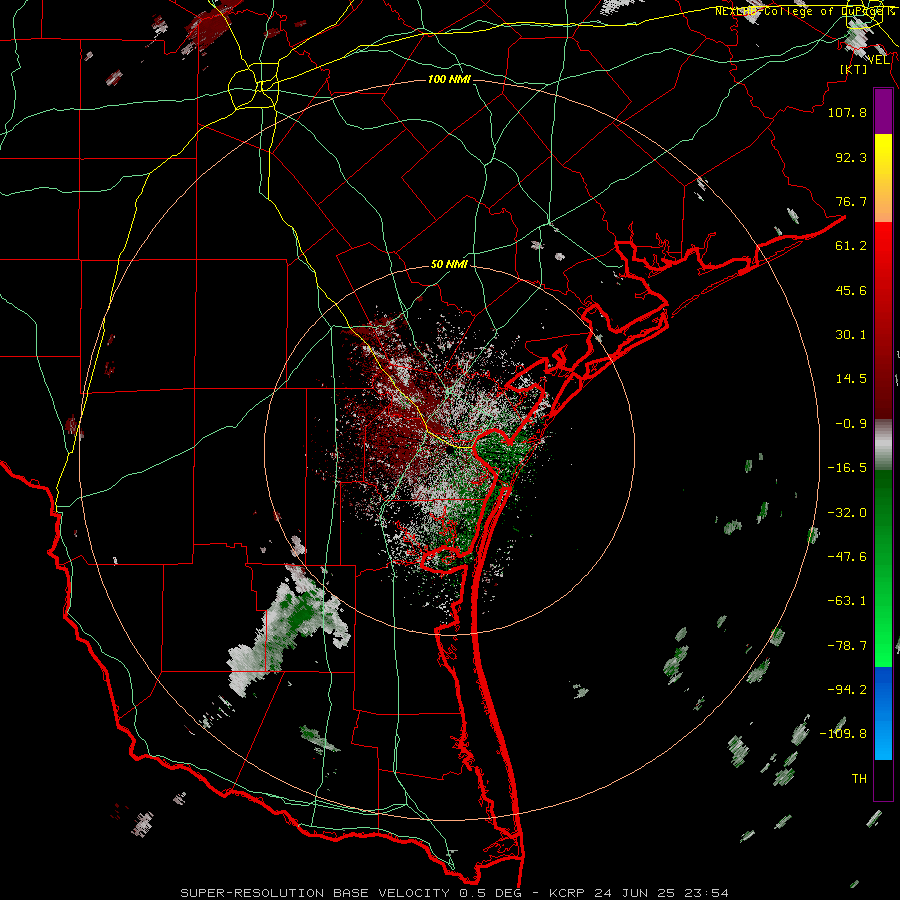Screen dimensions: 900x900
Task: Click the 50 NMI range ring label
Action: pos(449,265)
